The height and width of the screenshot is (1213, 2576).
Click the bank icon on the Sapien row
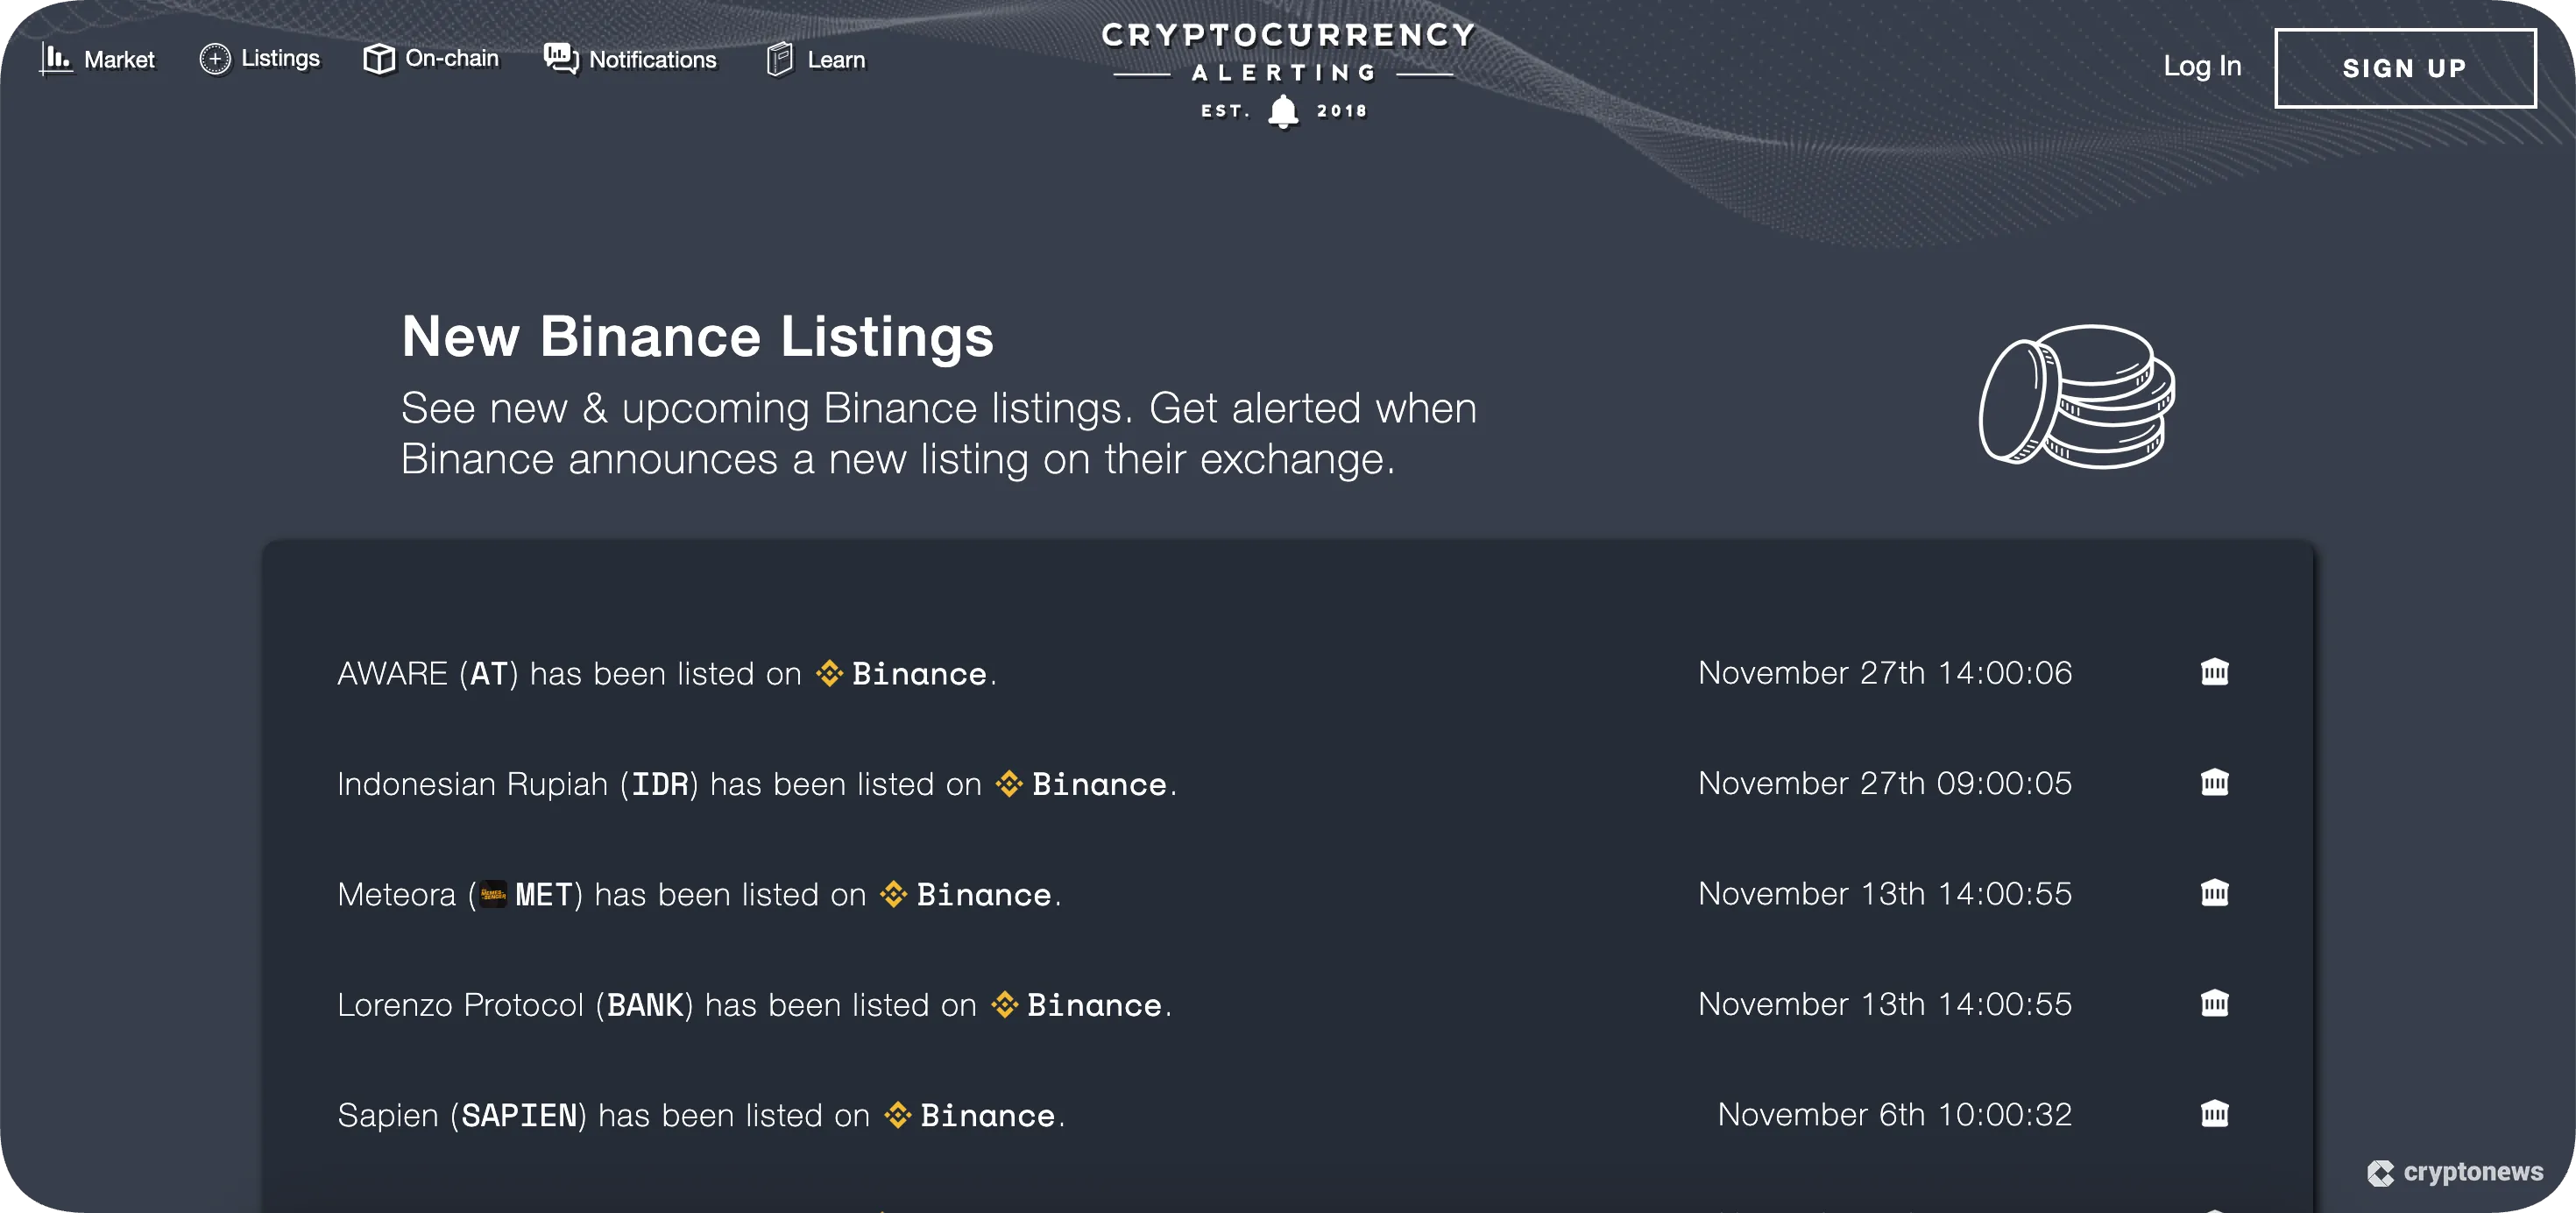(2215, 1114)
